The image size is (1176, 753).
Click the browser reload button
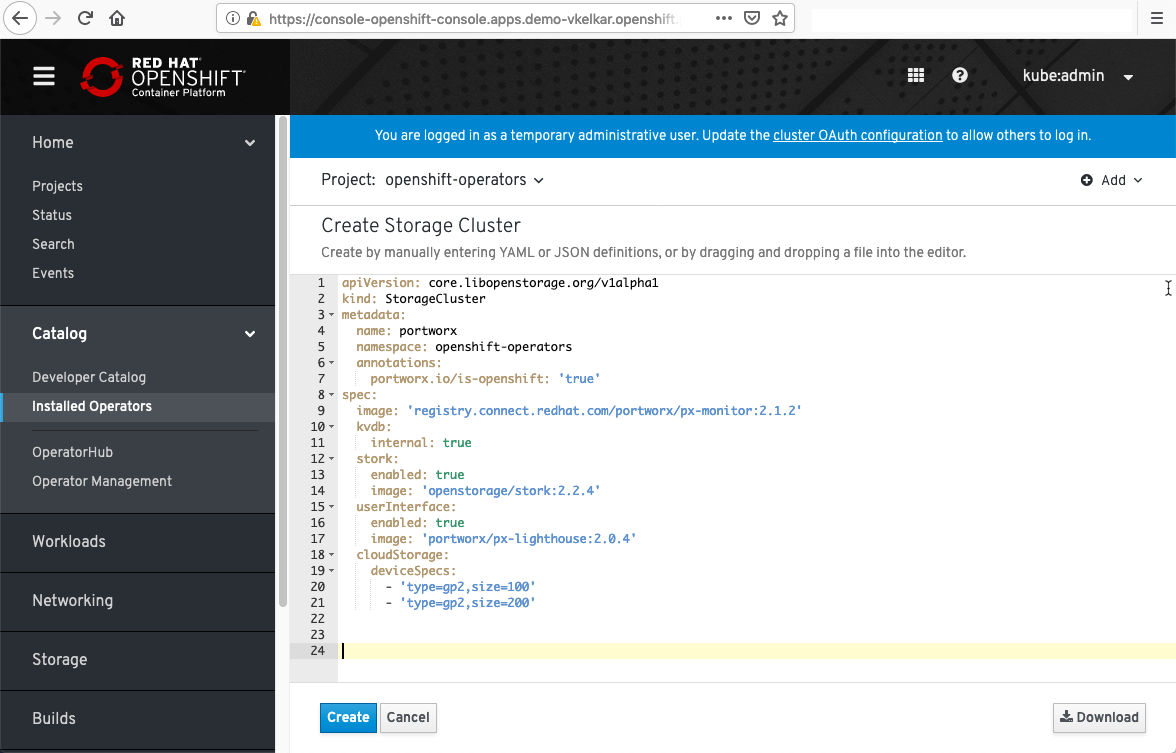[85, 18]
